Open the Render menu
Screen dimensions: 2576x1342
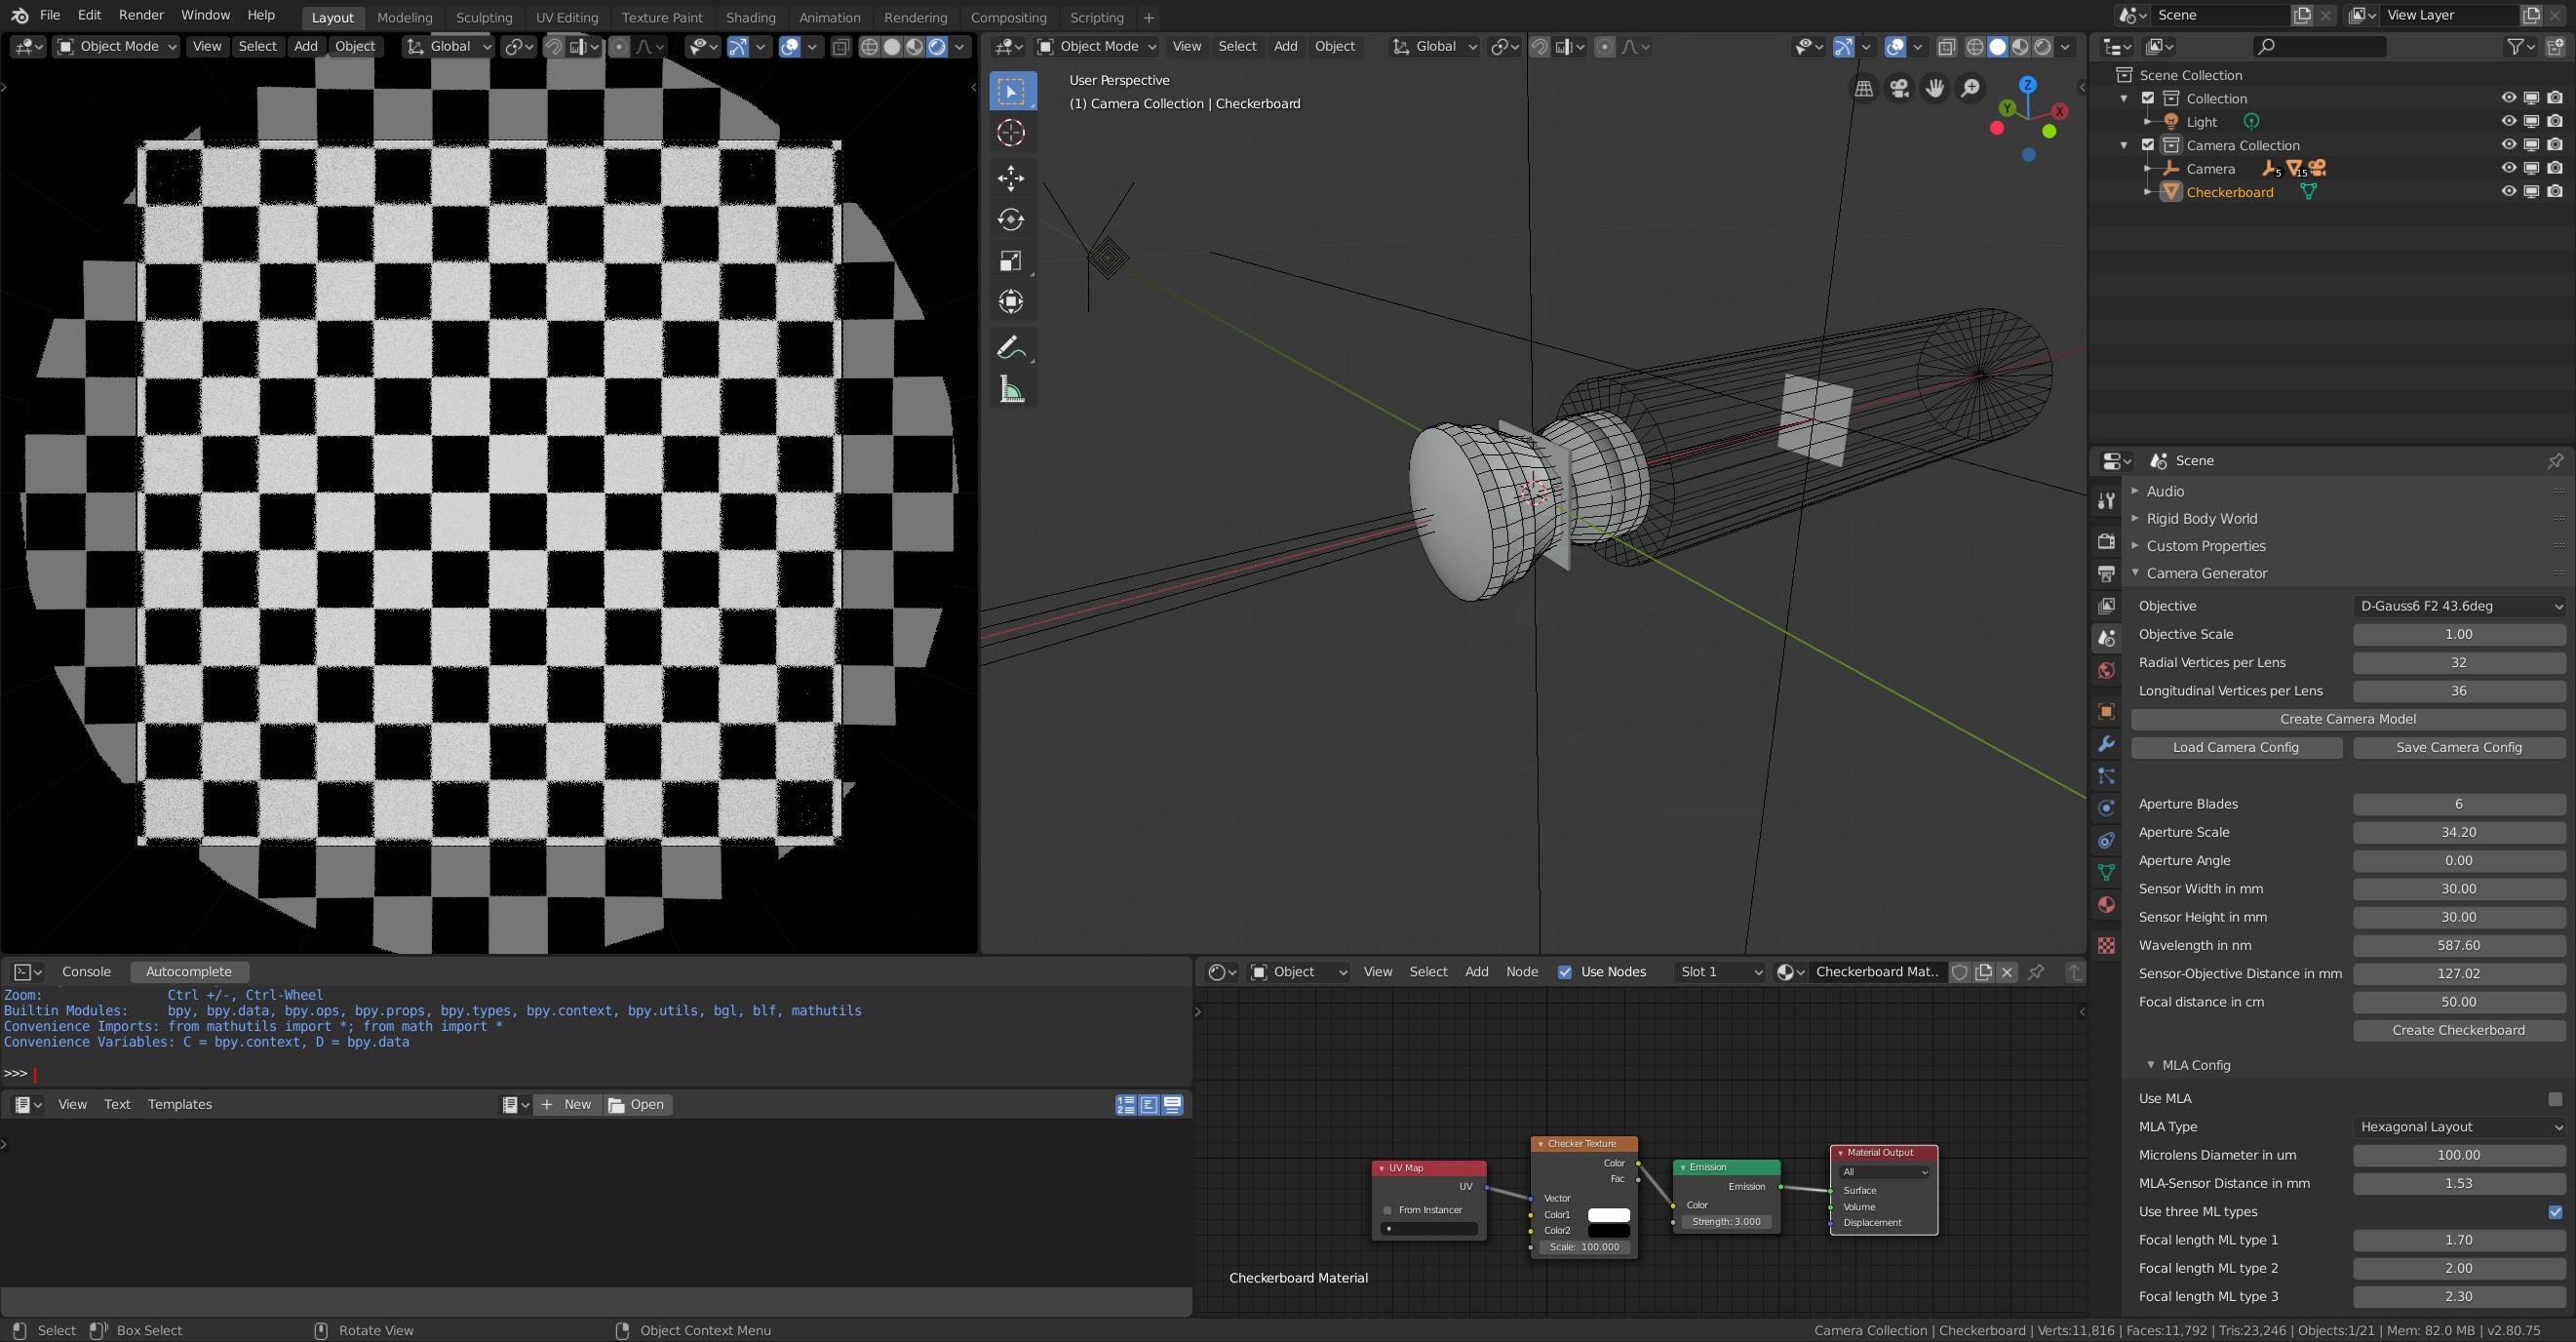click(x=141, y=15)
